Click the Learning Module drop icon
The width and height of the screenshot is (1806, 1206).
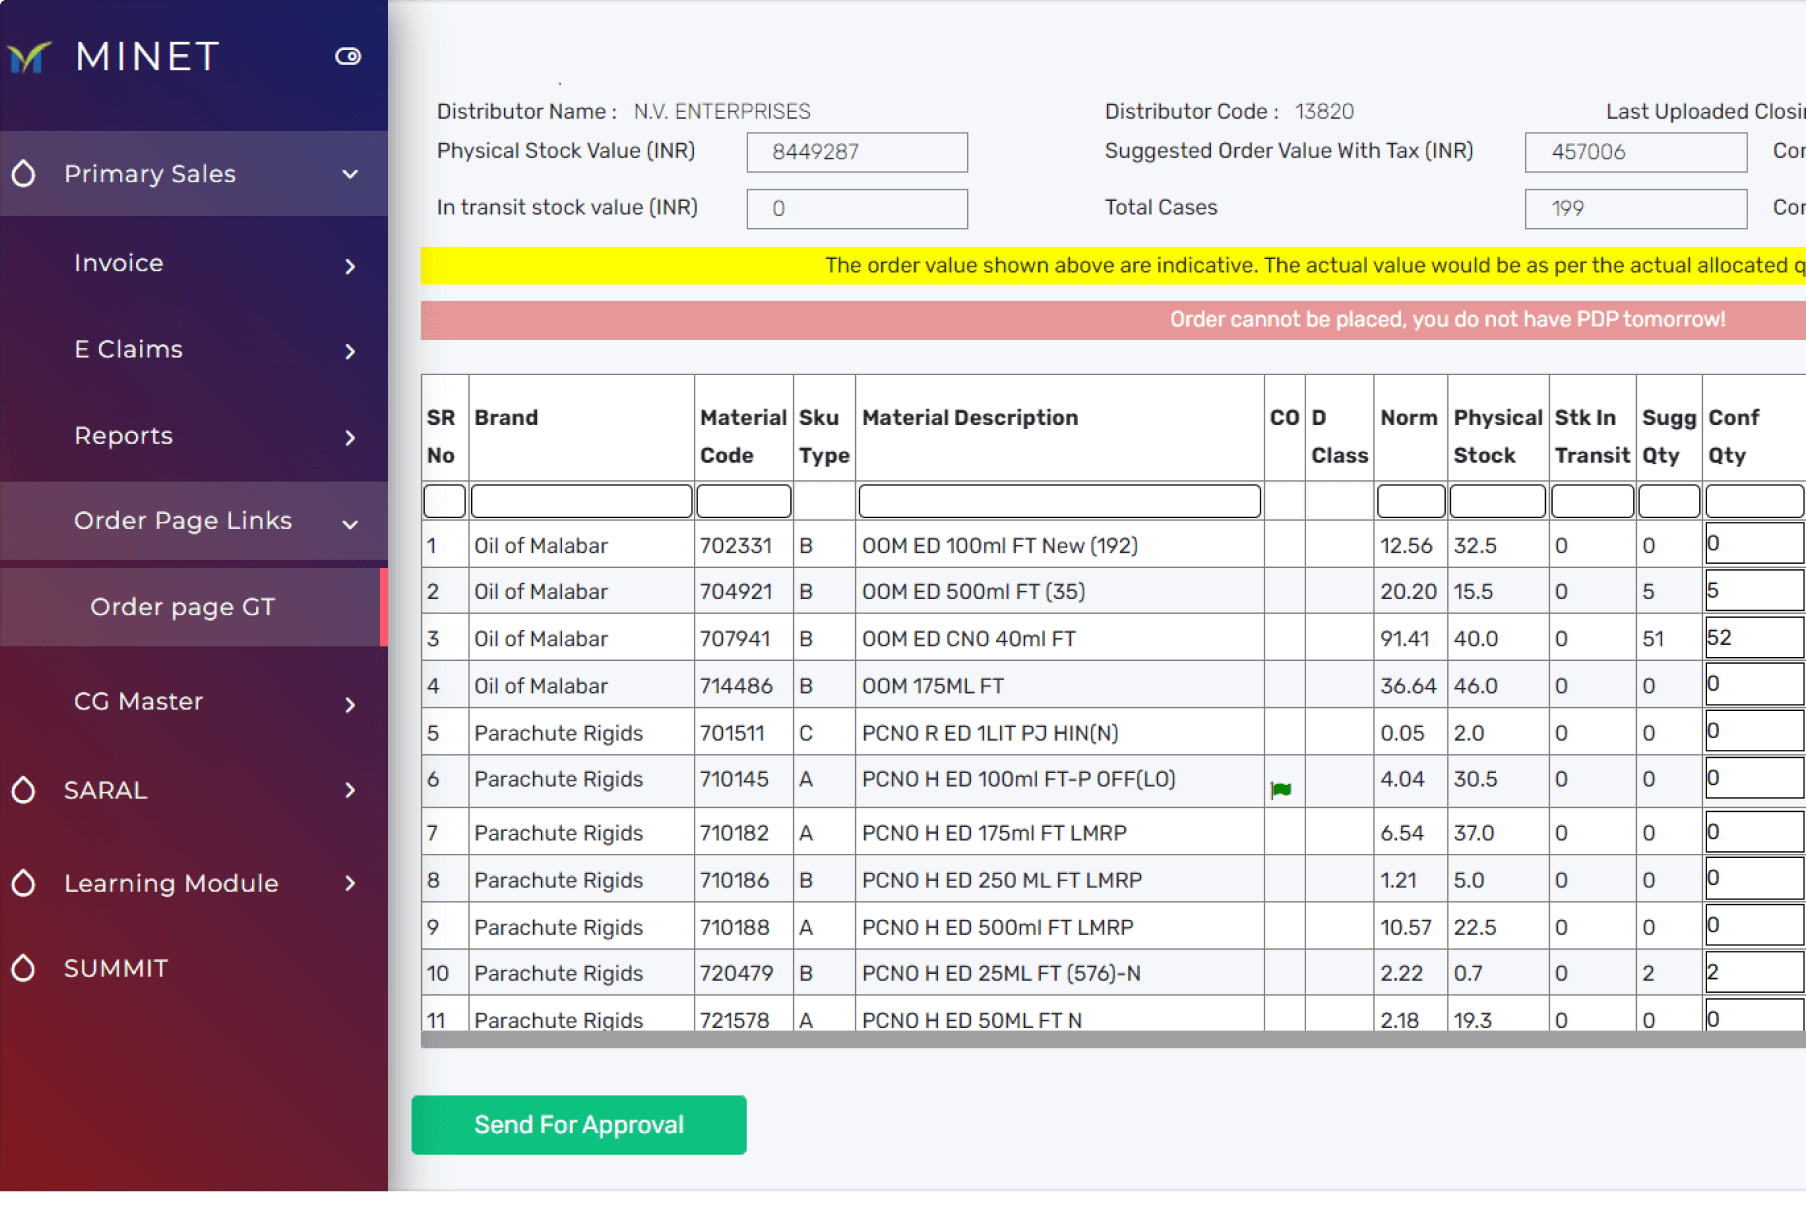24,883
